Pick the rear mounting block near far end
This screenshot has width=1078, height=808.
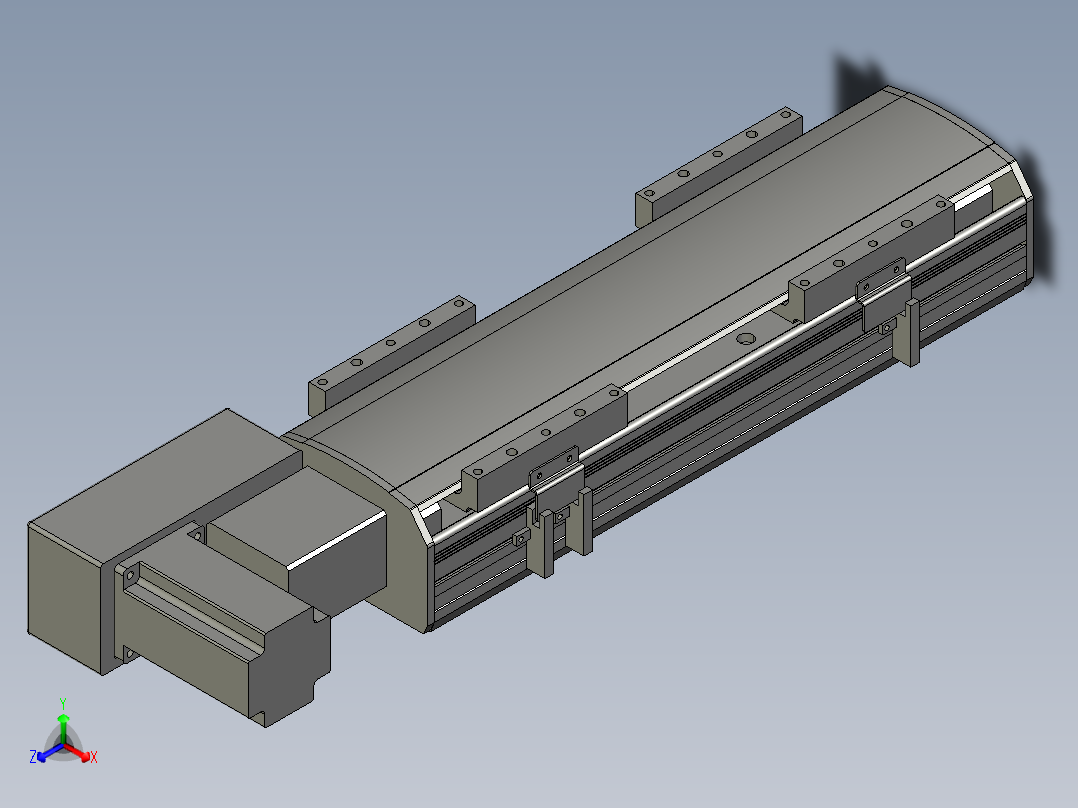click(719, 165)
